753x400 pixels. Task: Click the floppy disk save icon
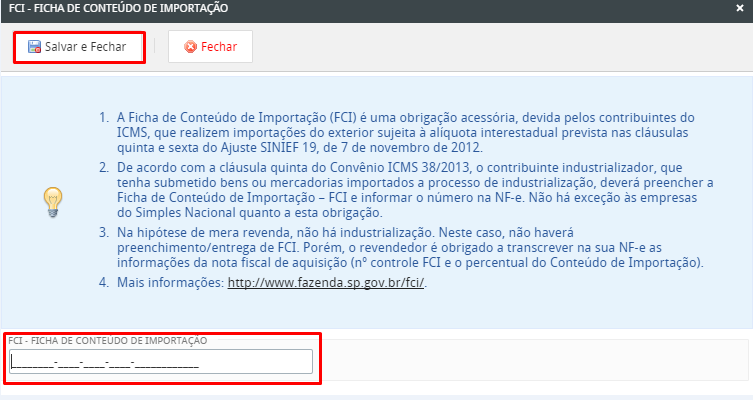[x=34, y=47]
